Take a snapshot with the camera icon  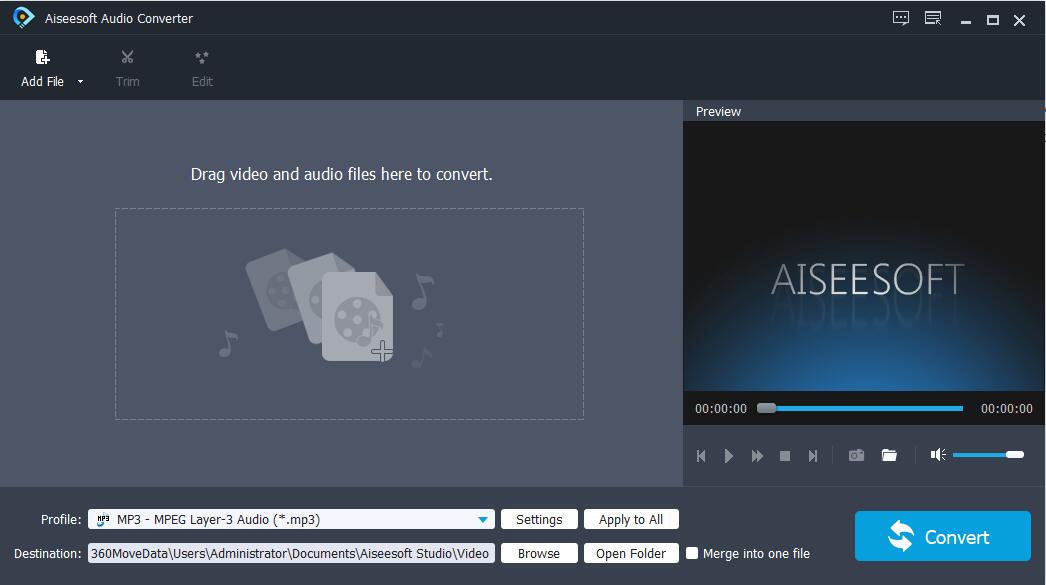tap(856, 455)
